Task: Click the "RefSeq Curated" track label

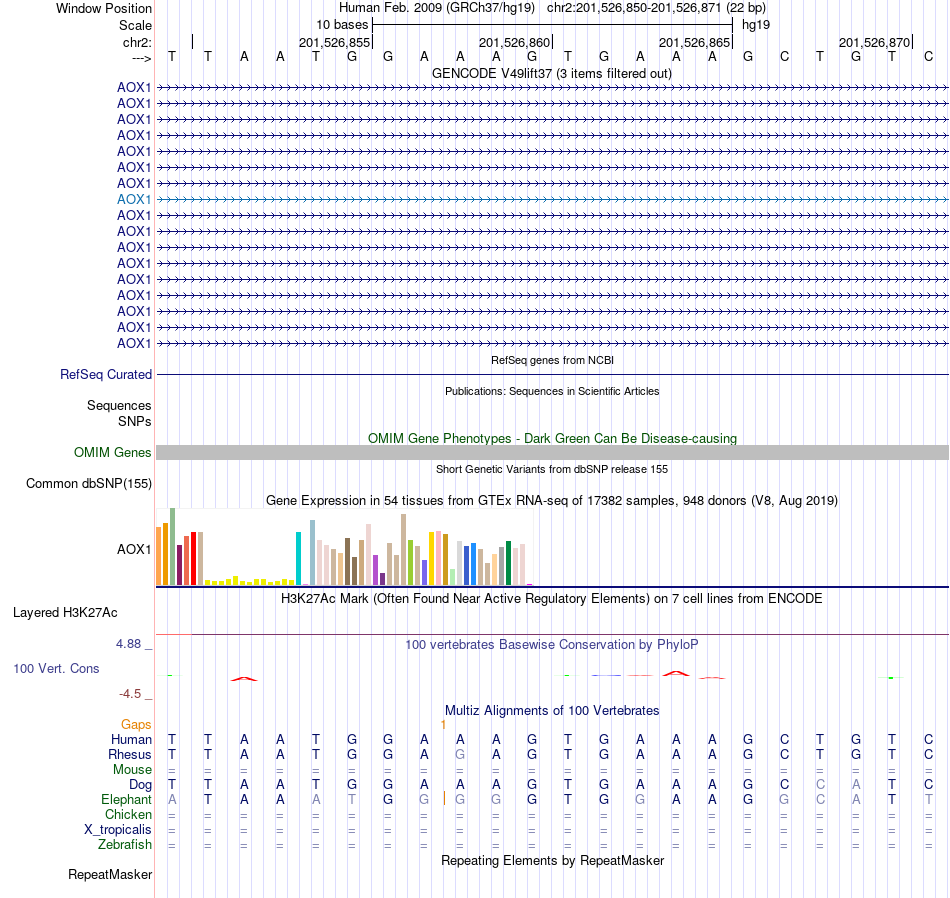Action: click(105, 374)
